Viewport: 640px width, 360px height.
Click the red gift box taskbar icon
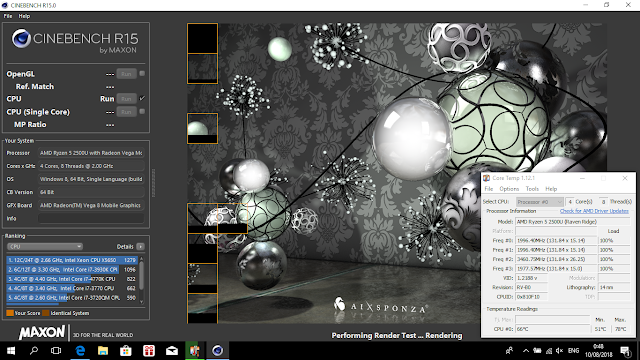point(149,351)
